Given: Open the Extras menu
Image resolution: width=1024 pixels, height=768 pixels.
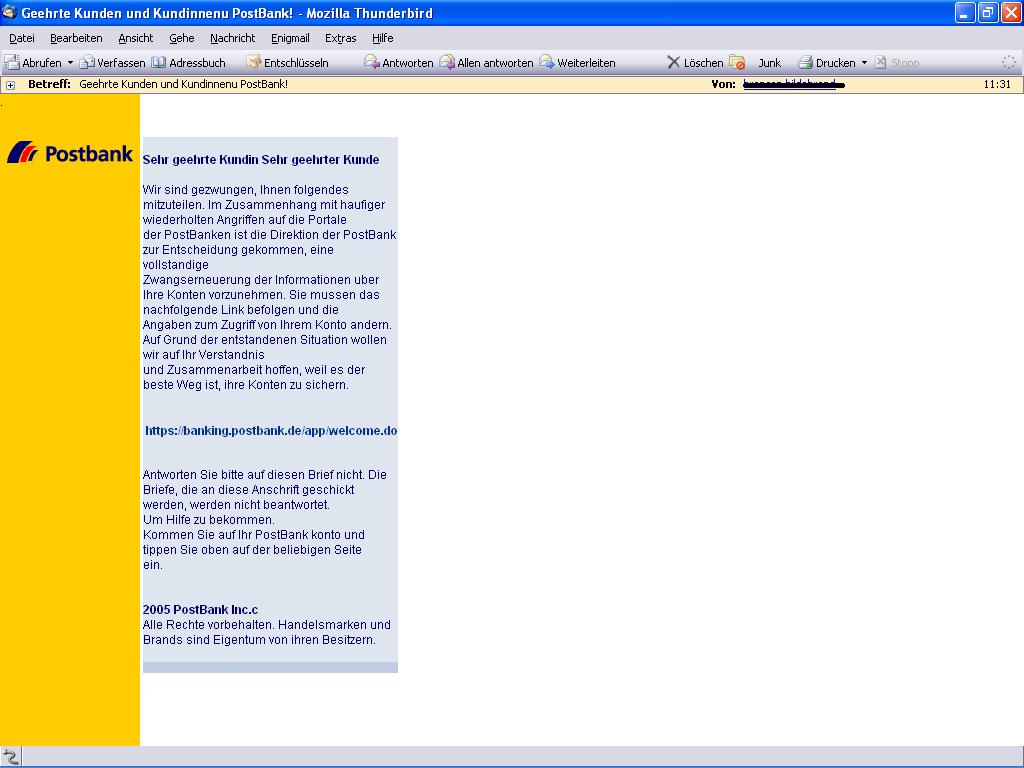Looking at the screenshot, I should click(341, 38).
